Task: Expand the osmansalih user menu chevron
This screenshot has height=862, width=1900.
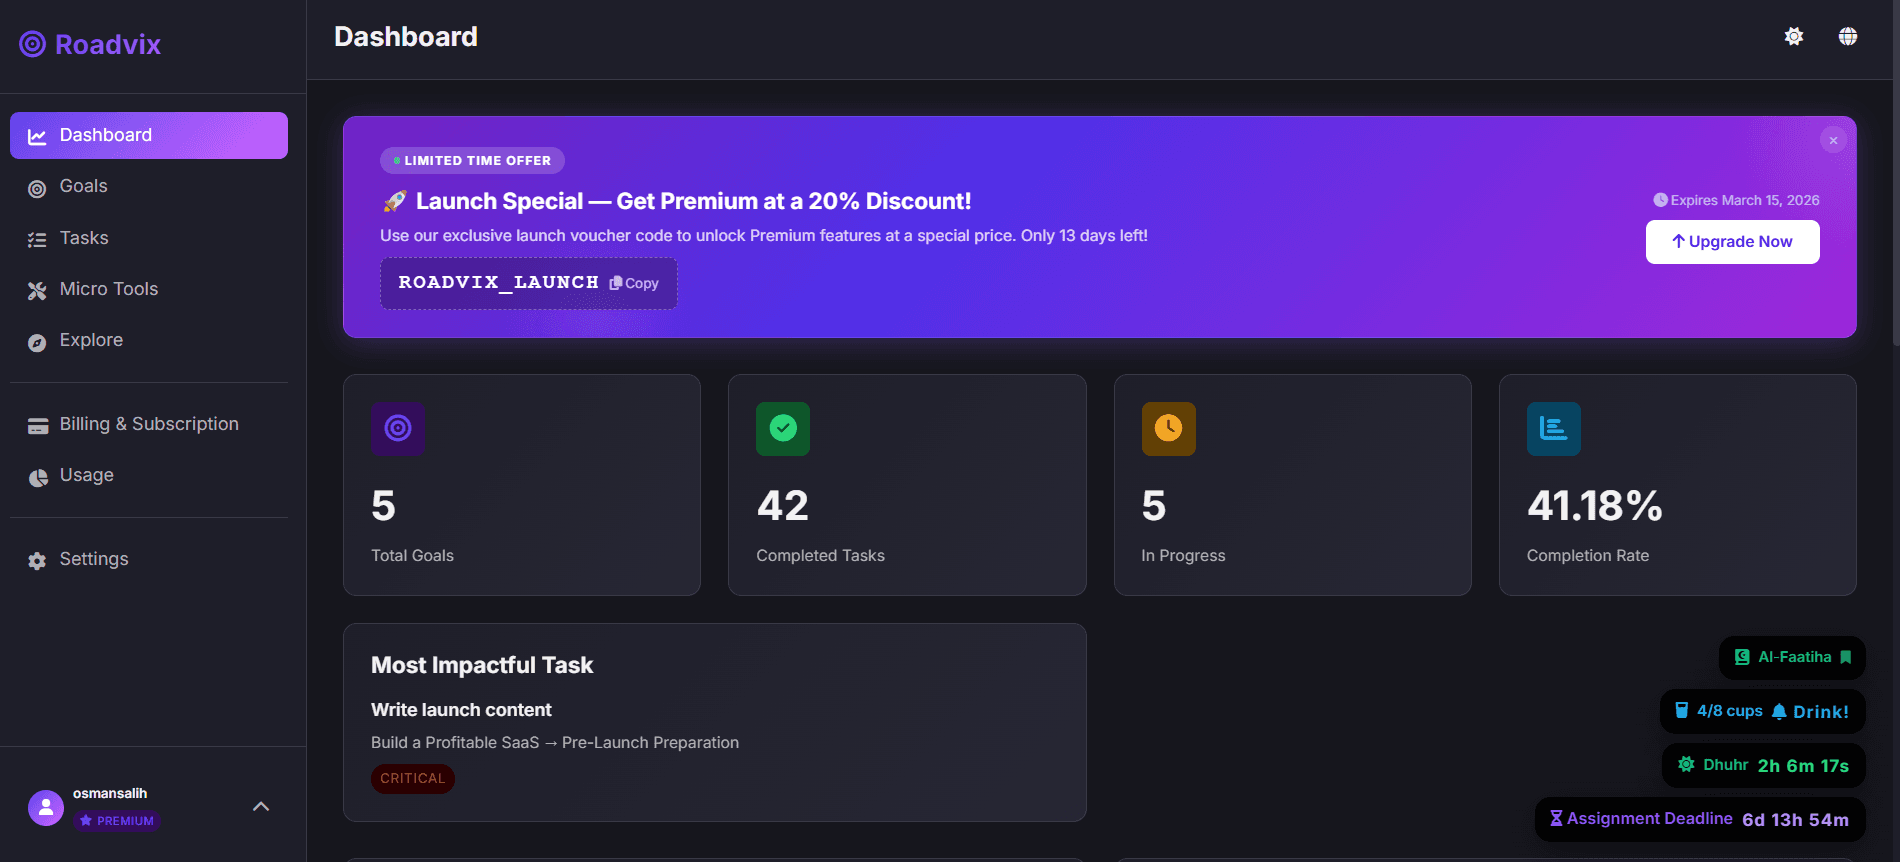Action: (x=261, y=806)
